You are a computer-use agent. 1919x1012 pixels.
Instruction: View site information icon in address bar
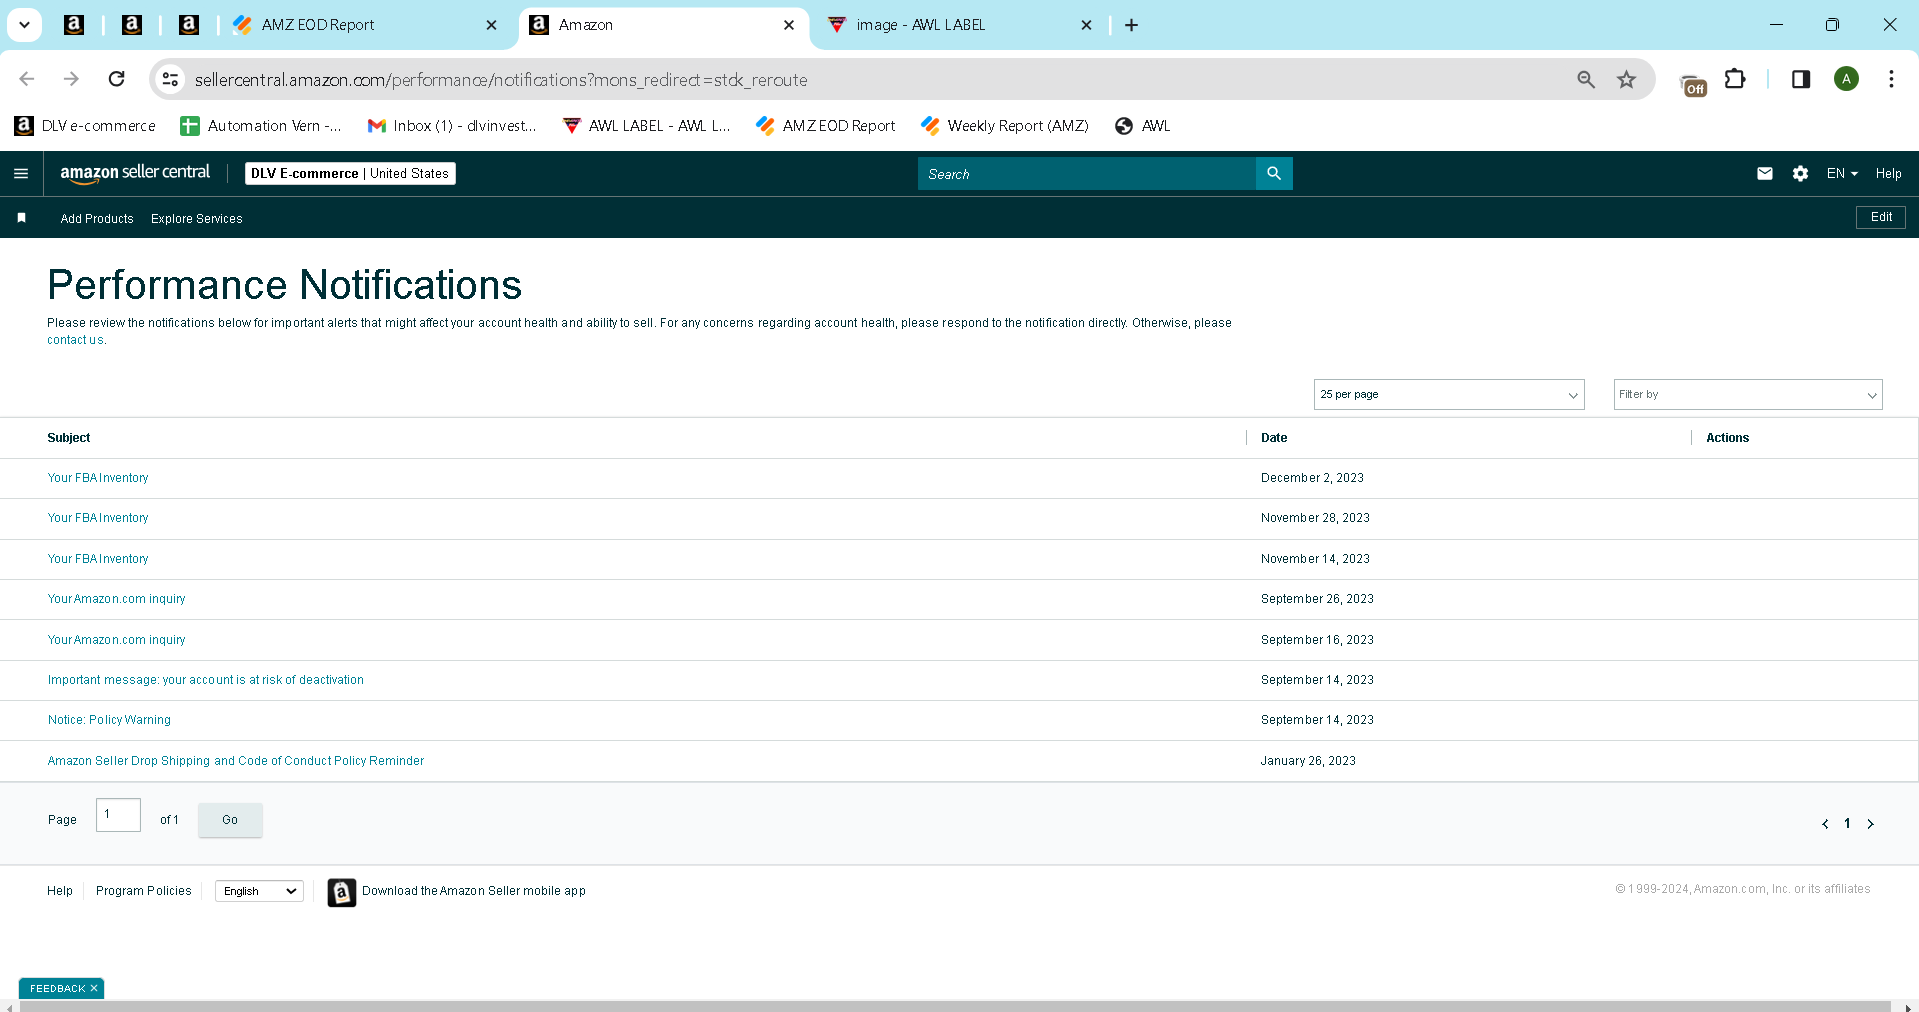pos(171,79)
